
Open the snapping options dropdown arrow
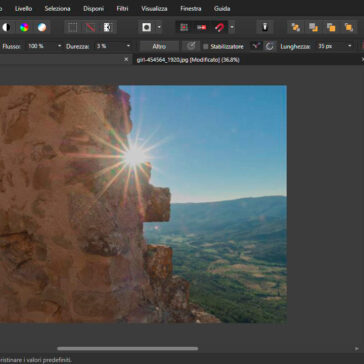tap(232, 27)
